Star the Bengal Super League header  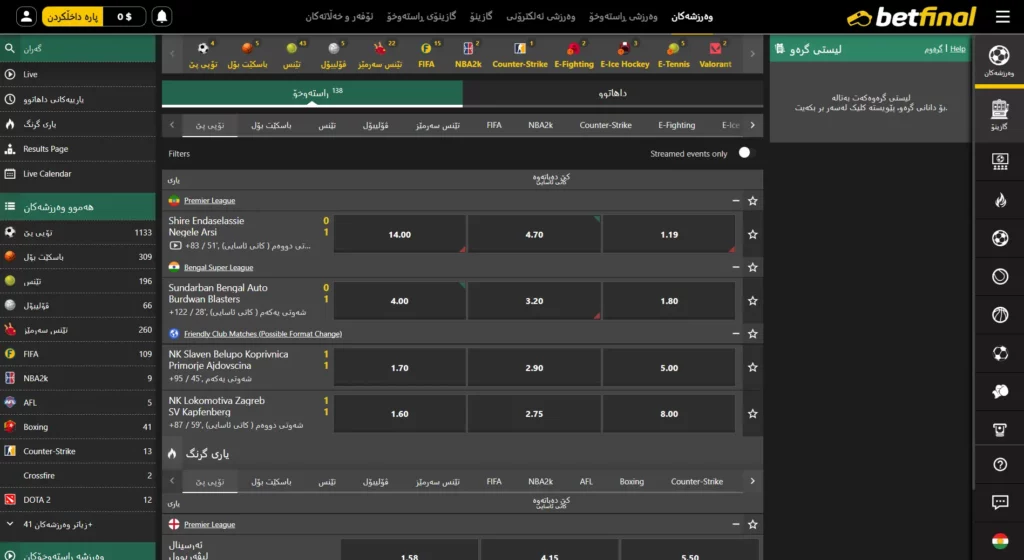click(x=752, y=268)
